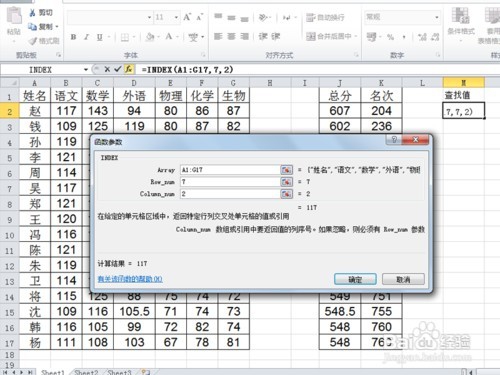Select row 2 header
Screen dimensions: 500x375
point(10,111)
